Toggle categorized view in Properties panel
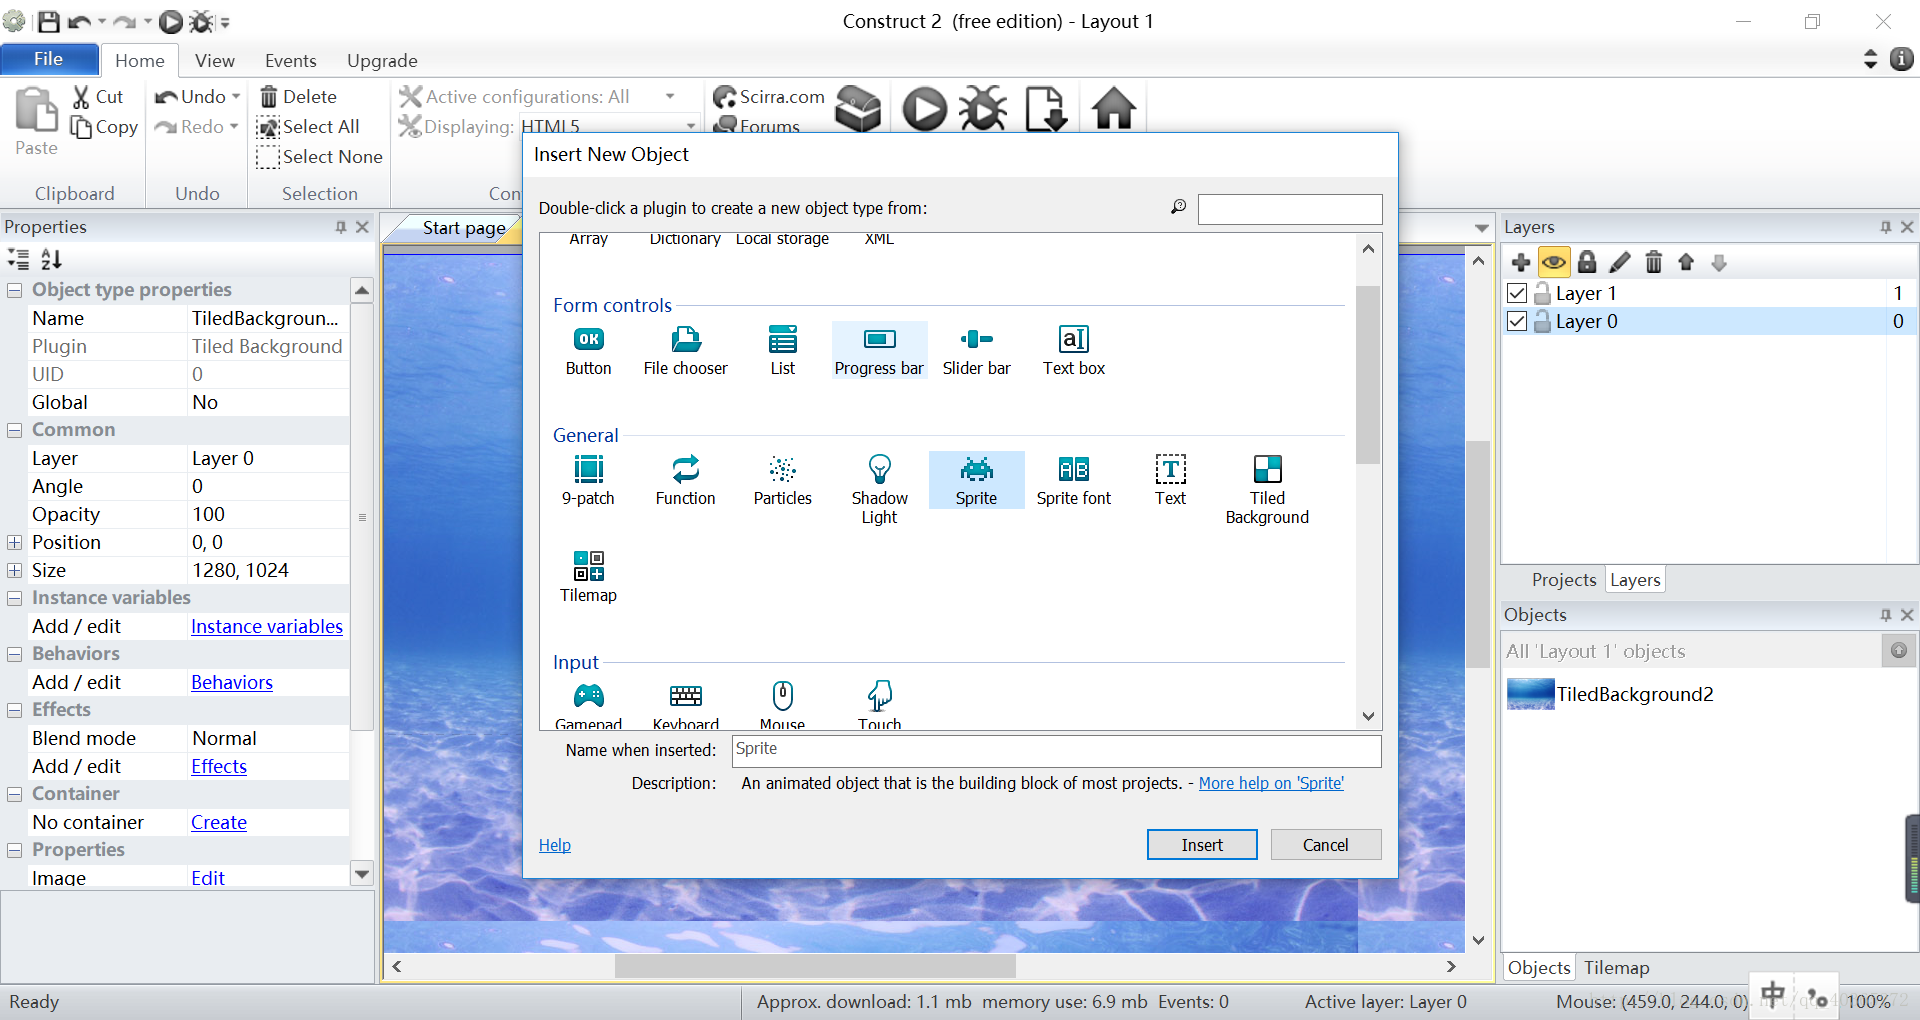The height and width of the screenshot is (1020, 1920). (19, 260)
